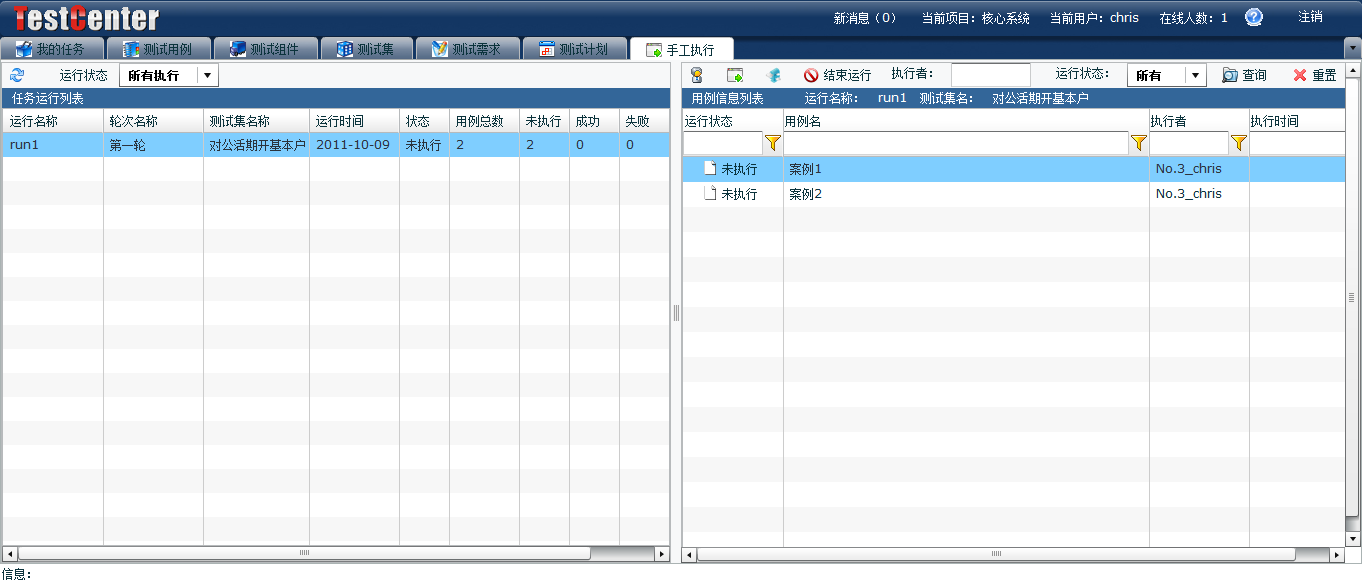This screenshot has width=1362, height=584.
Task: Click the blue sync icon in right toolbar
Action: tap(772, 75)
